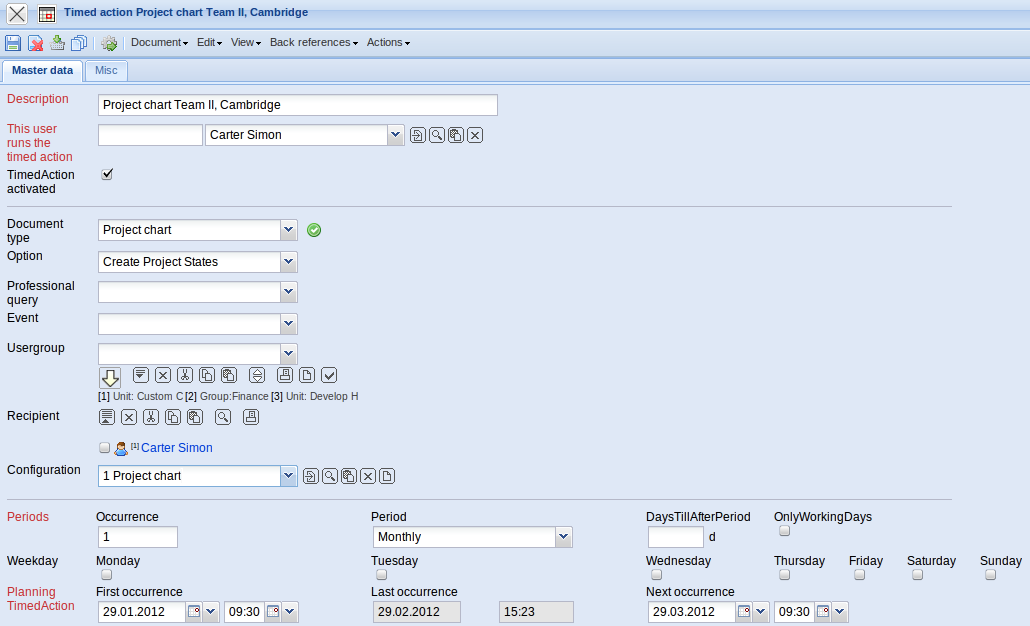
Task: Open the Document type dropdown
Action: 288,230
